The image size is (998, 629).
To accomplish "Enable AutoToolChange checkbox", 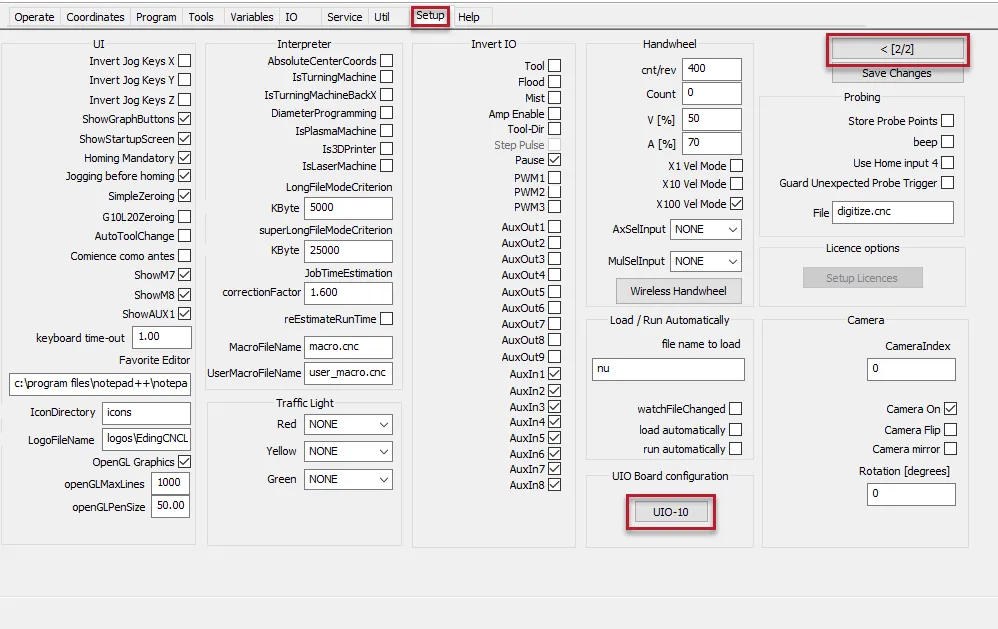I will click(185, 236).
